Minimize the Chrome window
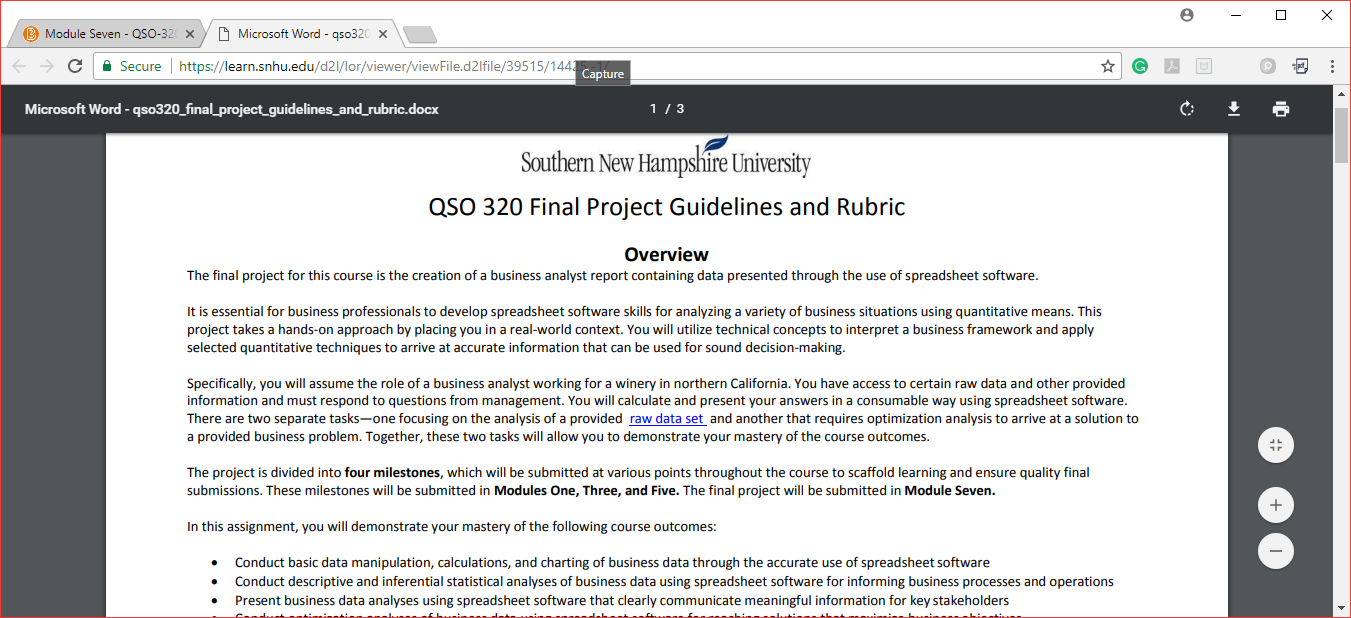 point(1236,15)
